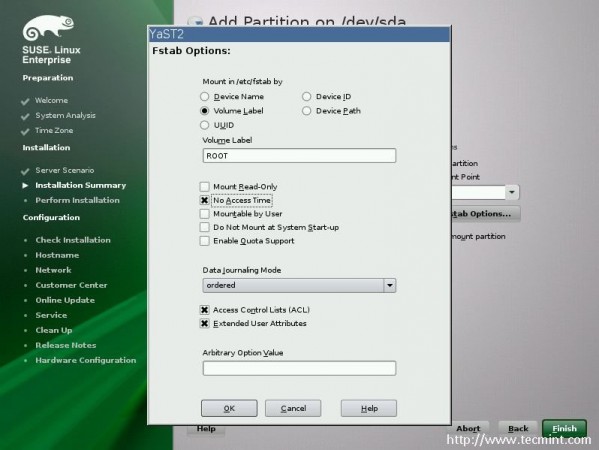Select Service step in the sidebar
Screen dimensions: 599x450
(51, 315)
